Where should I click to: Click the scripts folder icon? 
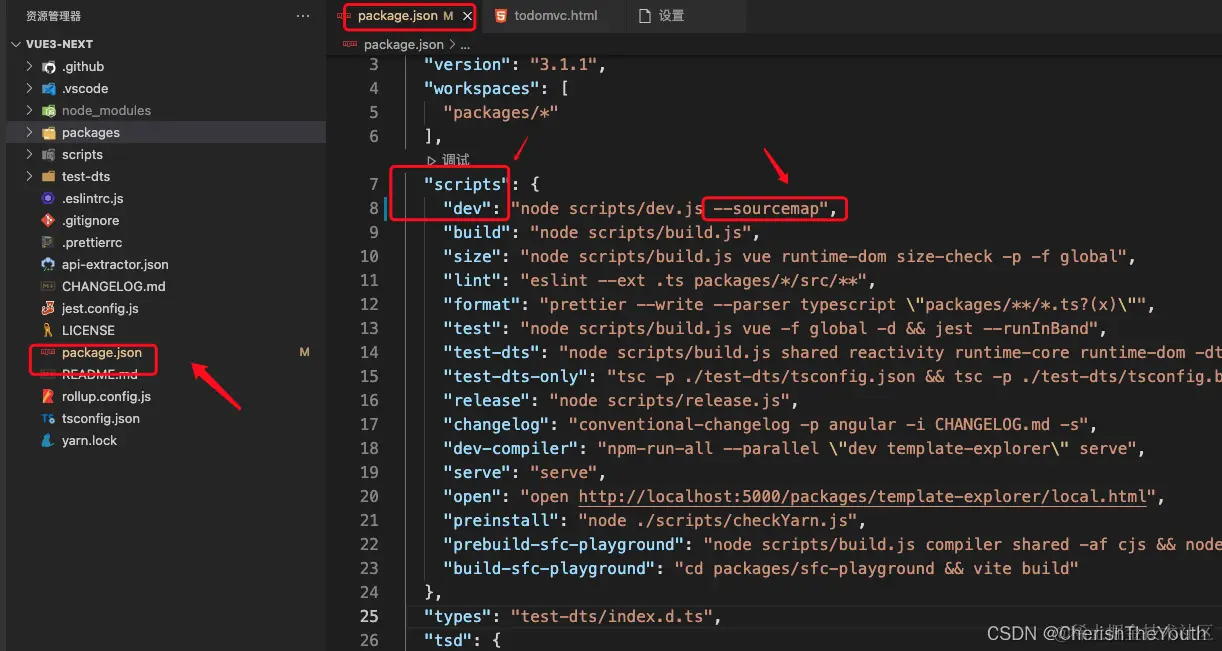(48, 155)
